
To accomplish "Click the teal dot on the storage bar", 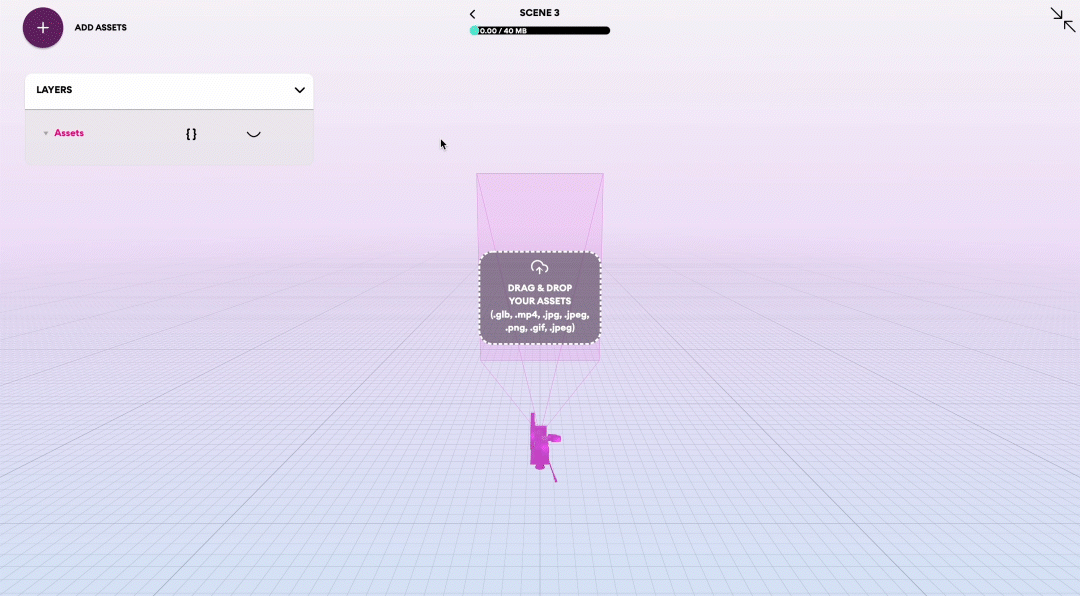I will click(x=474, y=31).
